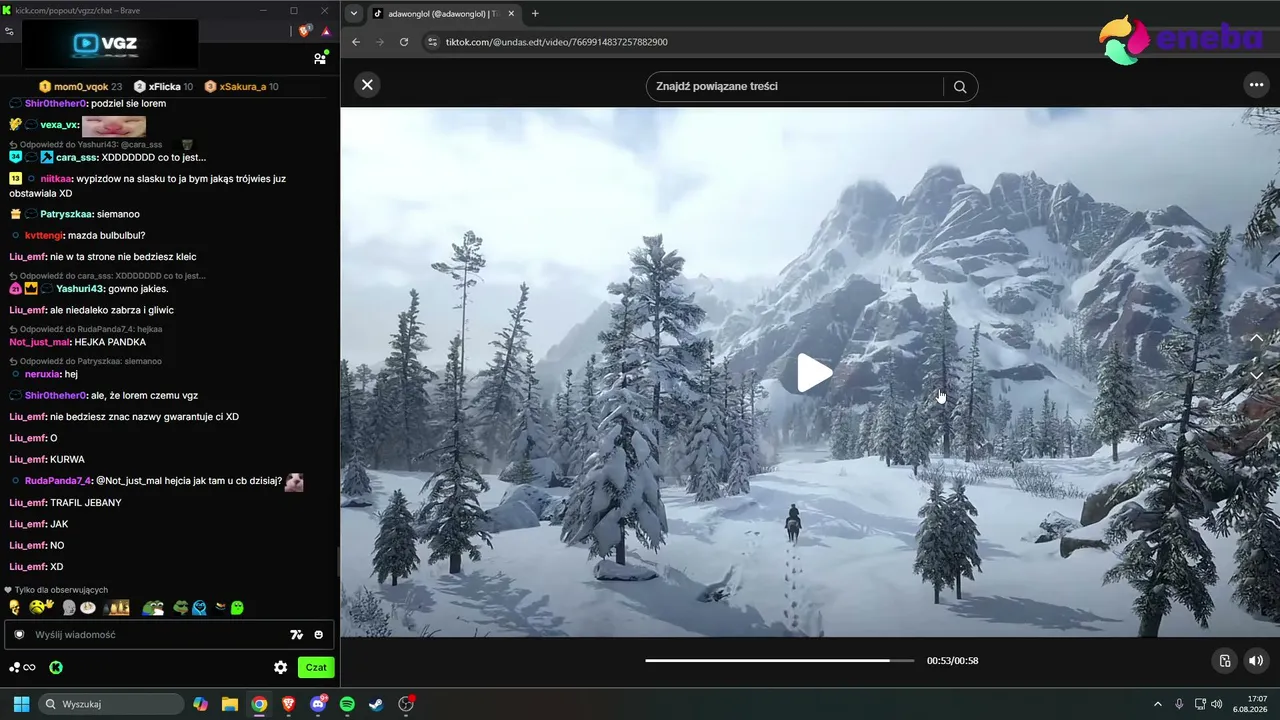1280x720 pixels.
Task: Open File Explorer from the taskbar
Action: click(x=230, y=704)
